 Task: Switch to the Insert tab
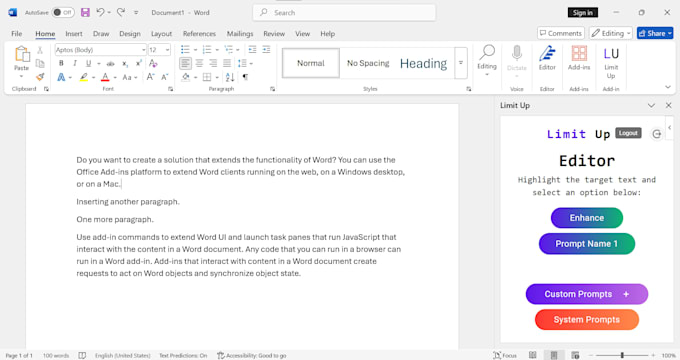(x=74, y=33)
